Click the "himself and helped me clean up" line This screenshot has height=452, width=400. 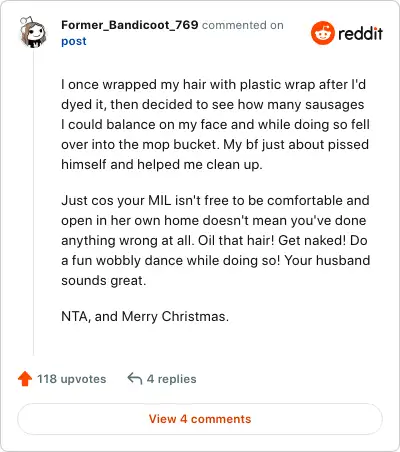tap(162, 165)
